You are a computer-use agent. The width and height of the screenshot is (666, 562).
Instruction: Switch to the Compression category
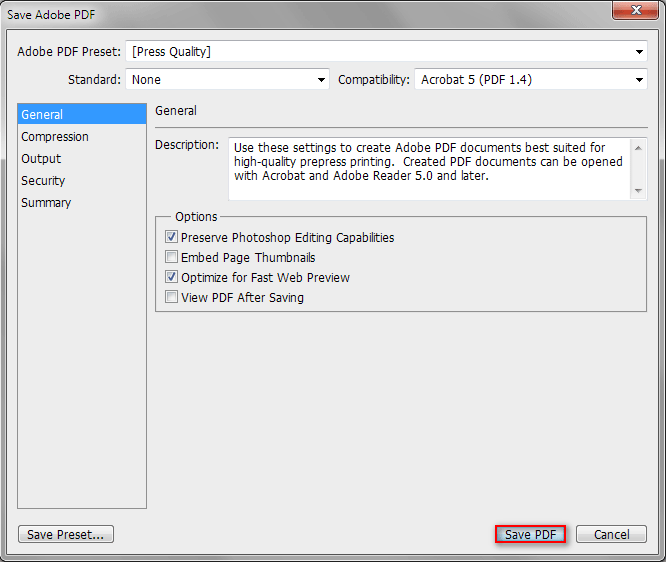coord(82,136)
